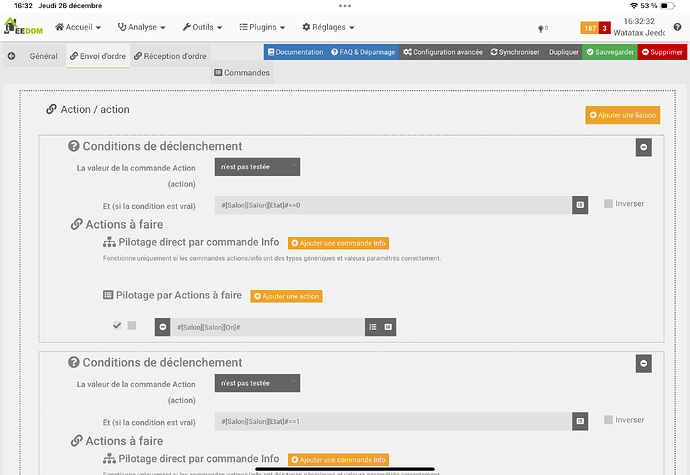Save with the Sauvegarder button

[610, 52]
